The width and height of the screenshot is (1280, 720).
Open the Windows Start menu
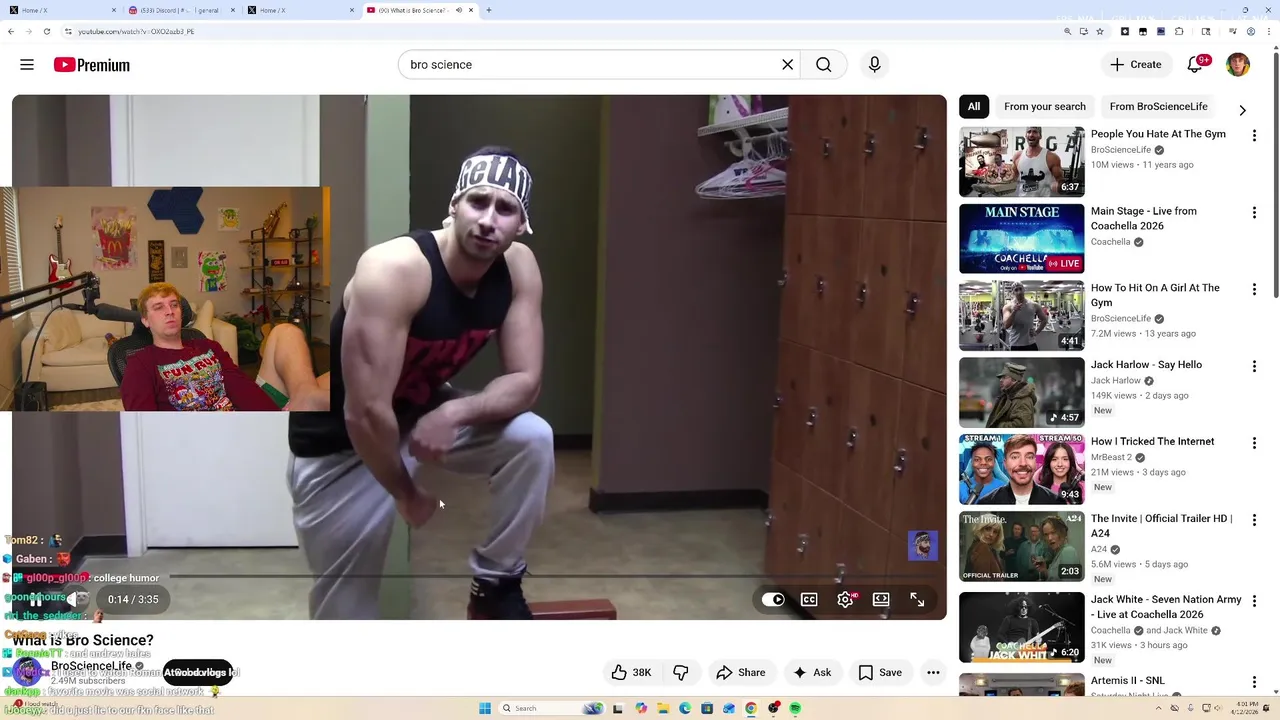point(485,708)
